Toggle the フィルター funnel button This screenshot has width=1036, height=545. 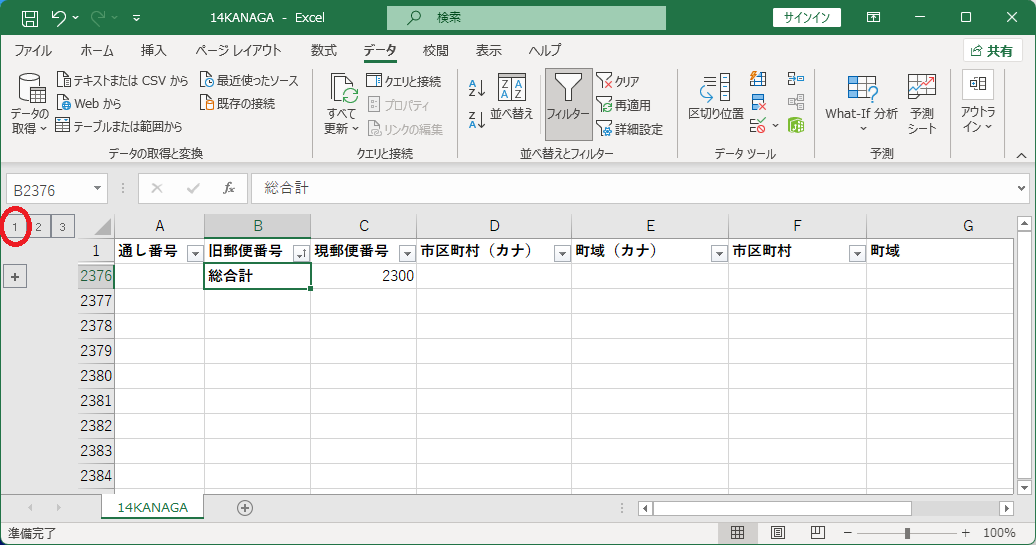point(568,104)
